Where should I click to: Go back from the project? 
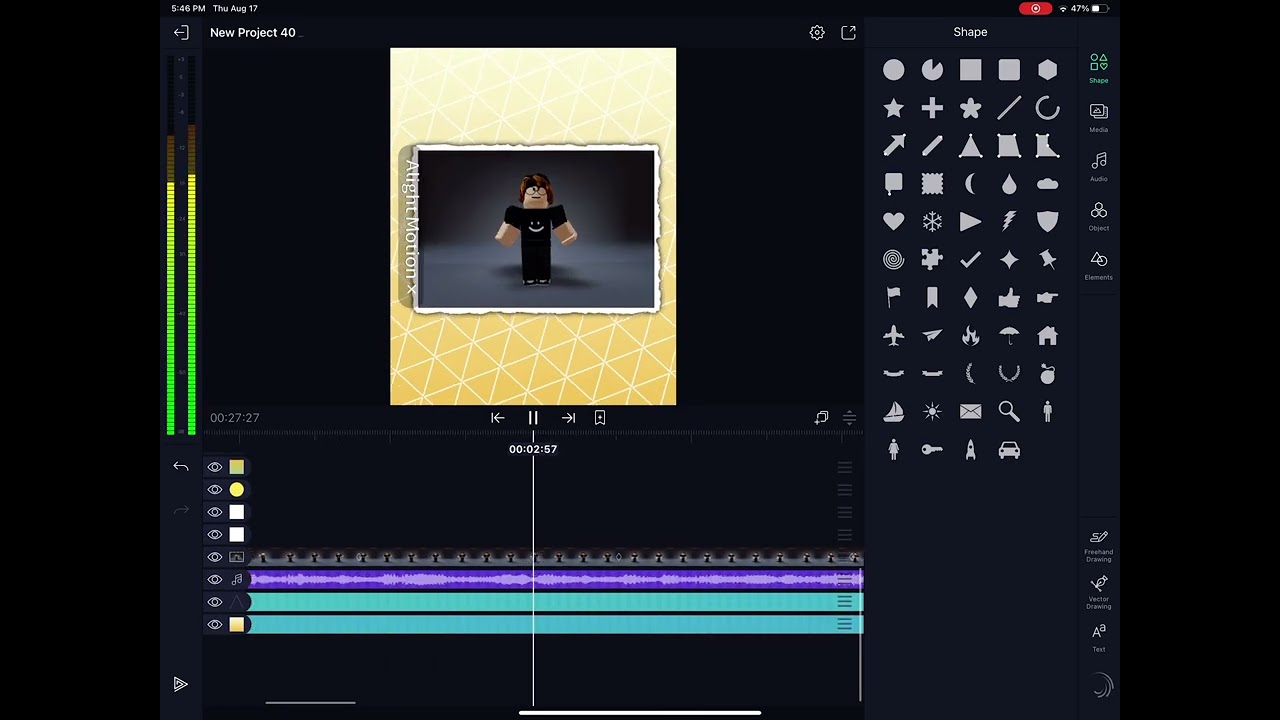[181, 33]
